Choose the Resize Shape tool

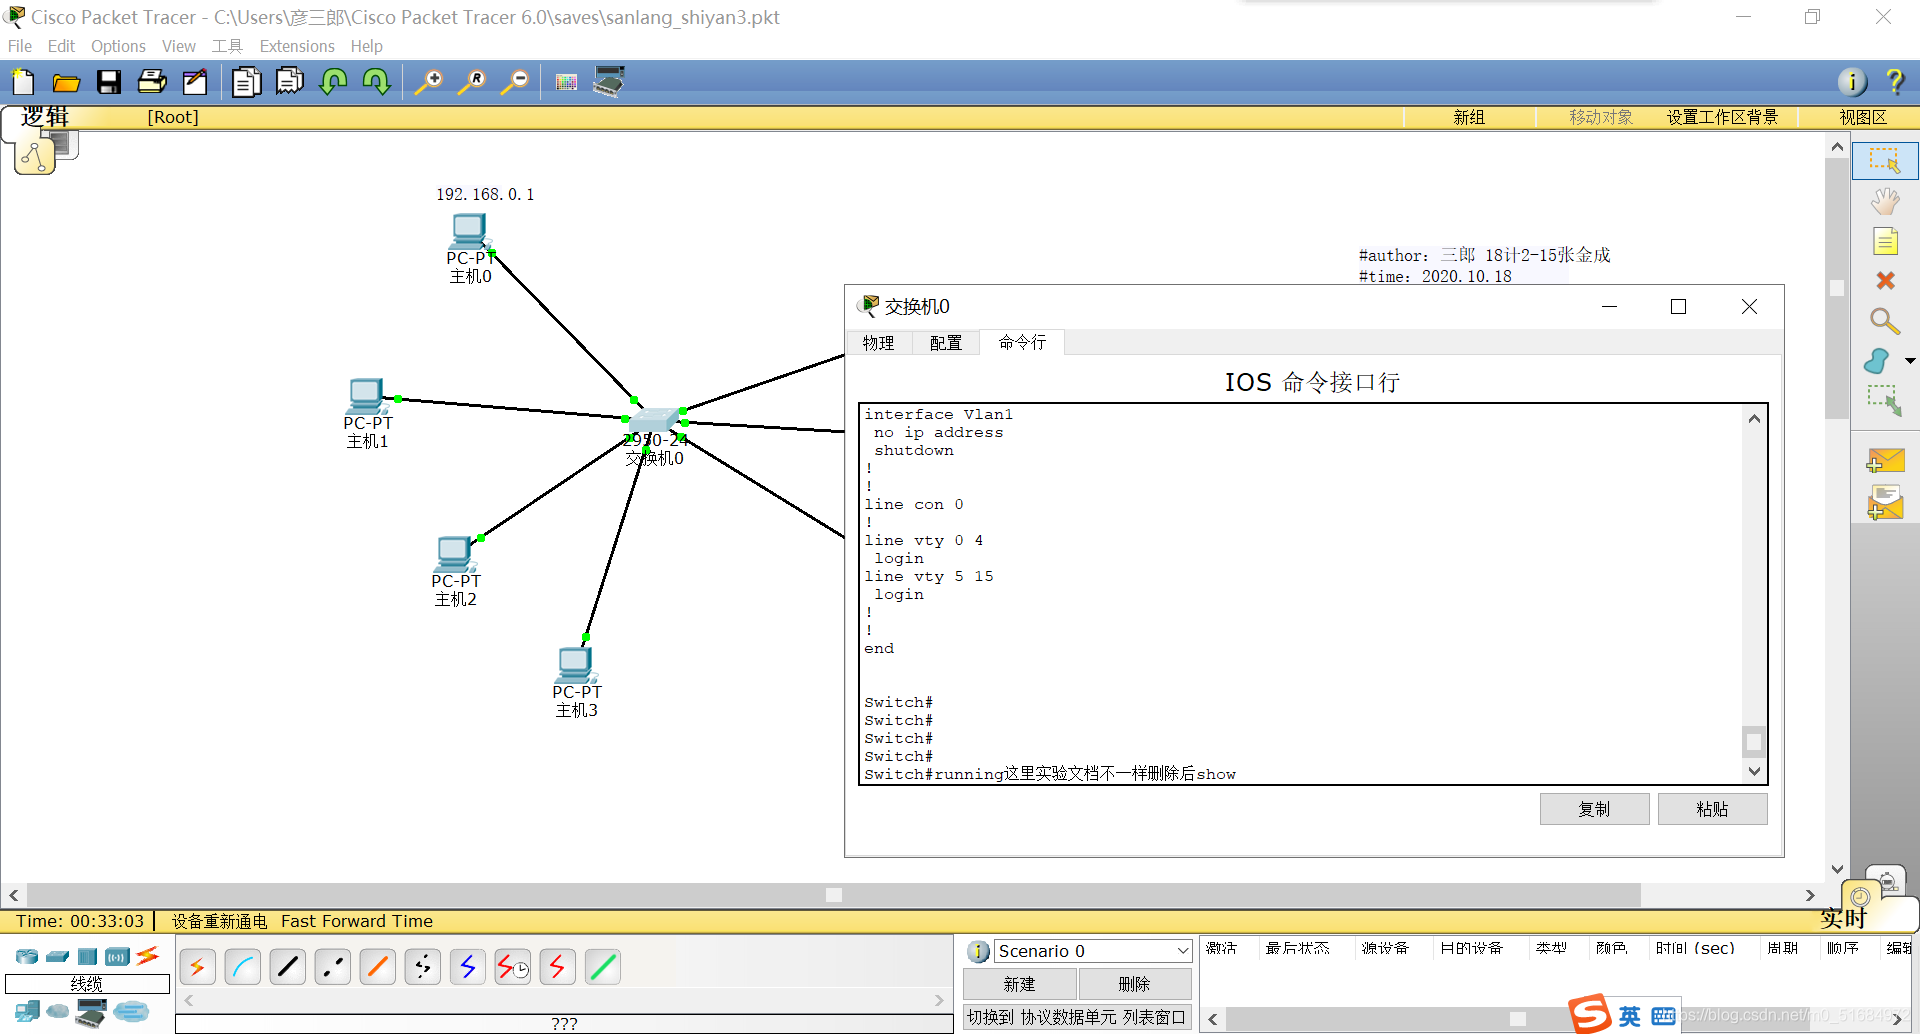tap(1885, 400)
